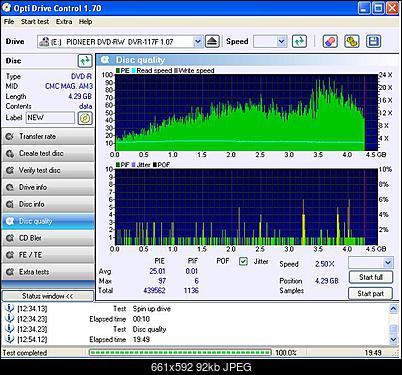
Task: Click the Opti Drive Control title bar icon
Action: pyautogui.click(x=7, y=8)
